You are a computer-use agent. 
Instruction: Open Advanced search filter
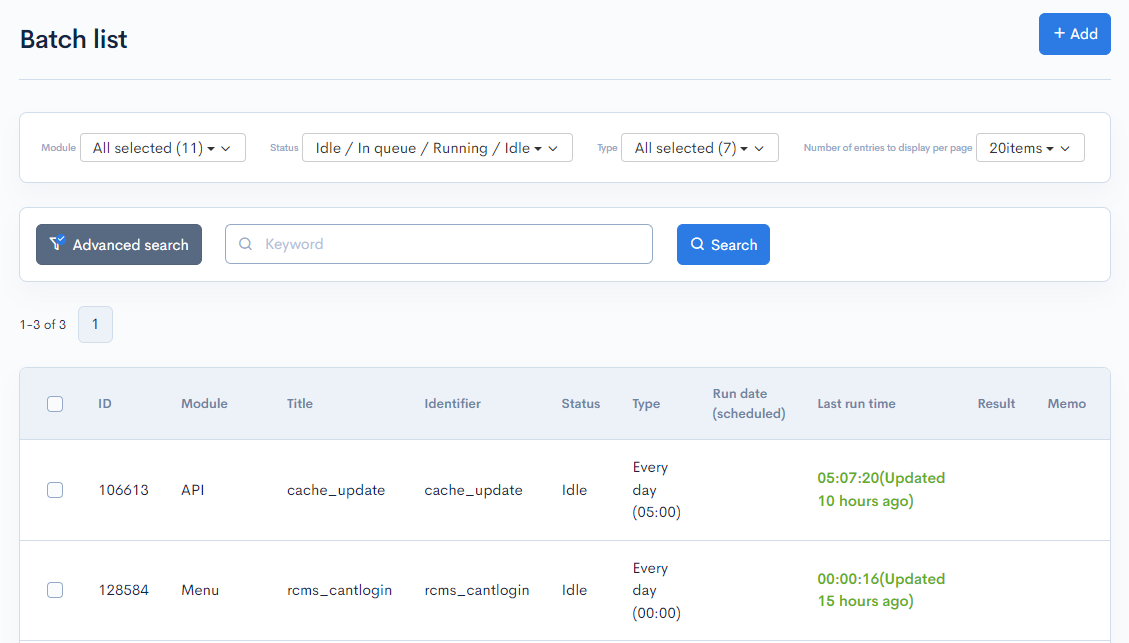[x=119, y=245]
